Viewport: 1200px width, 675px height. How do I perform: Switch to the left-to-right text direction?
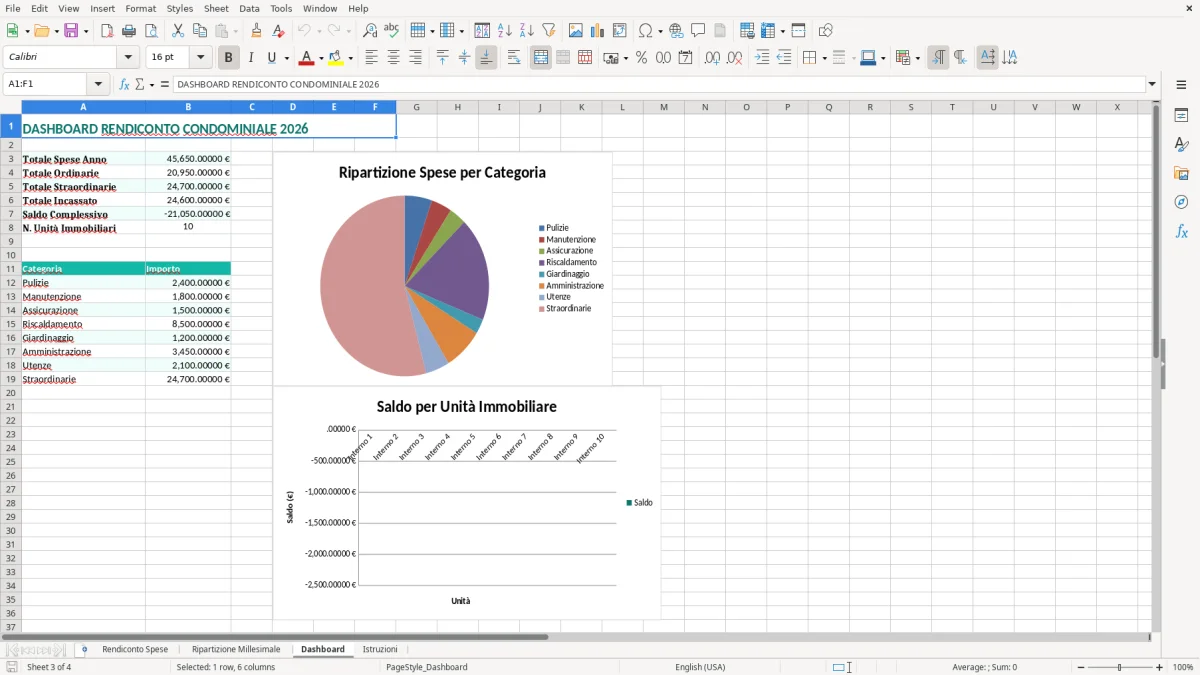pos(938,58)
